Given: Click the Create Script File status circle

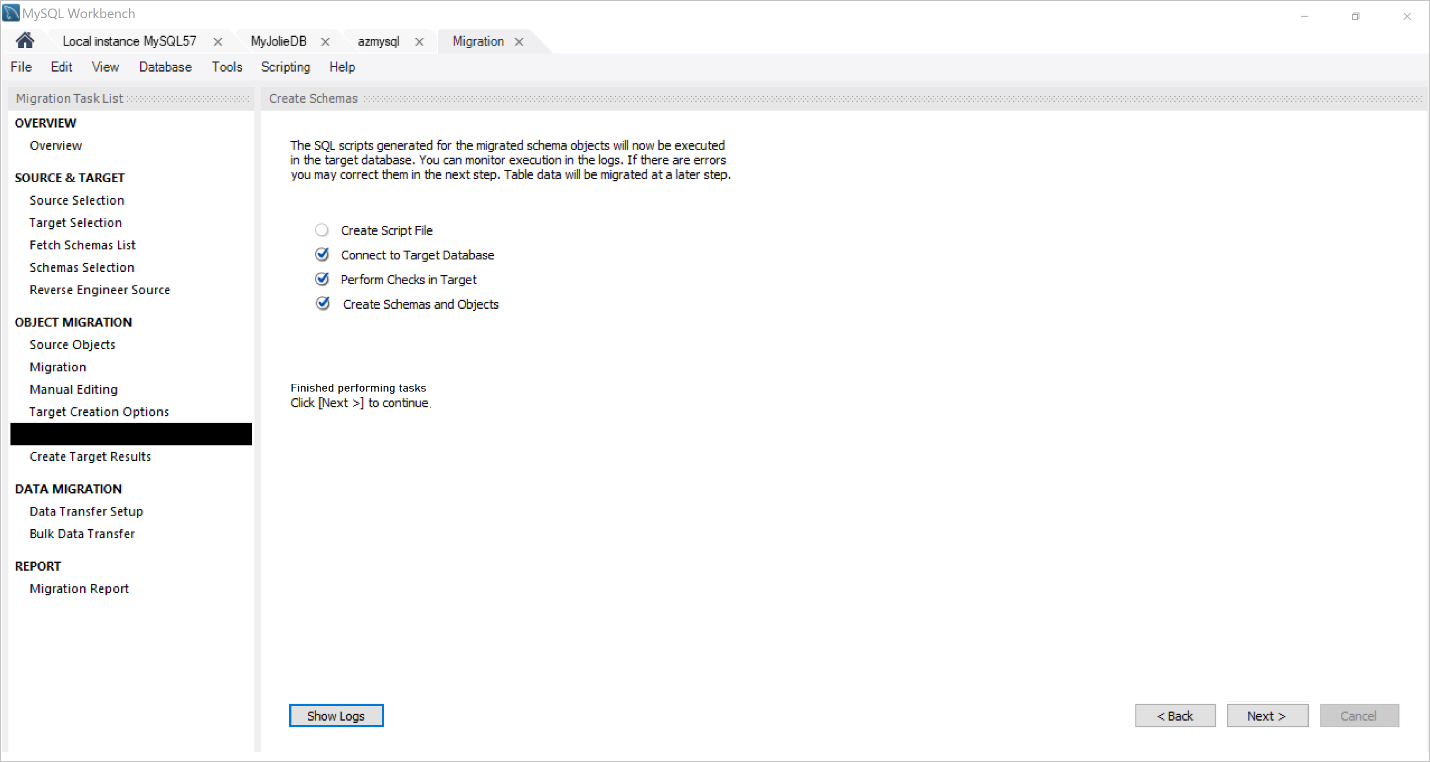Looking at the screenshot, I should (322, 230).
